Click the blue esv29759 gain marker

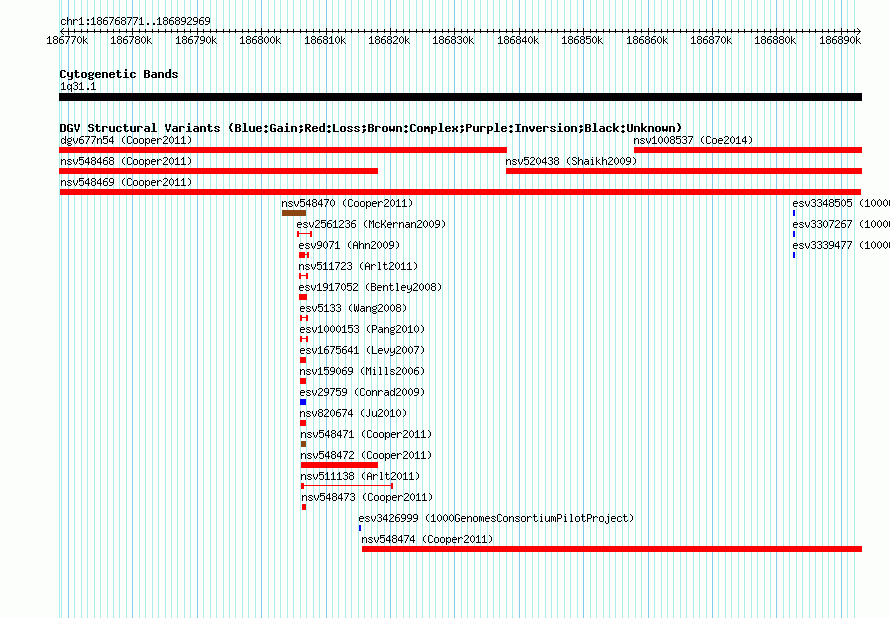[x=303, y=402]
